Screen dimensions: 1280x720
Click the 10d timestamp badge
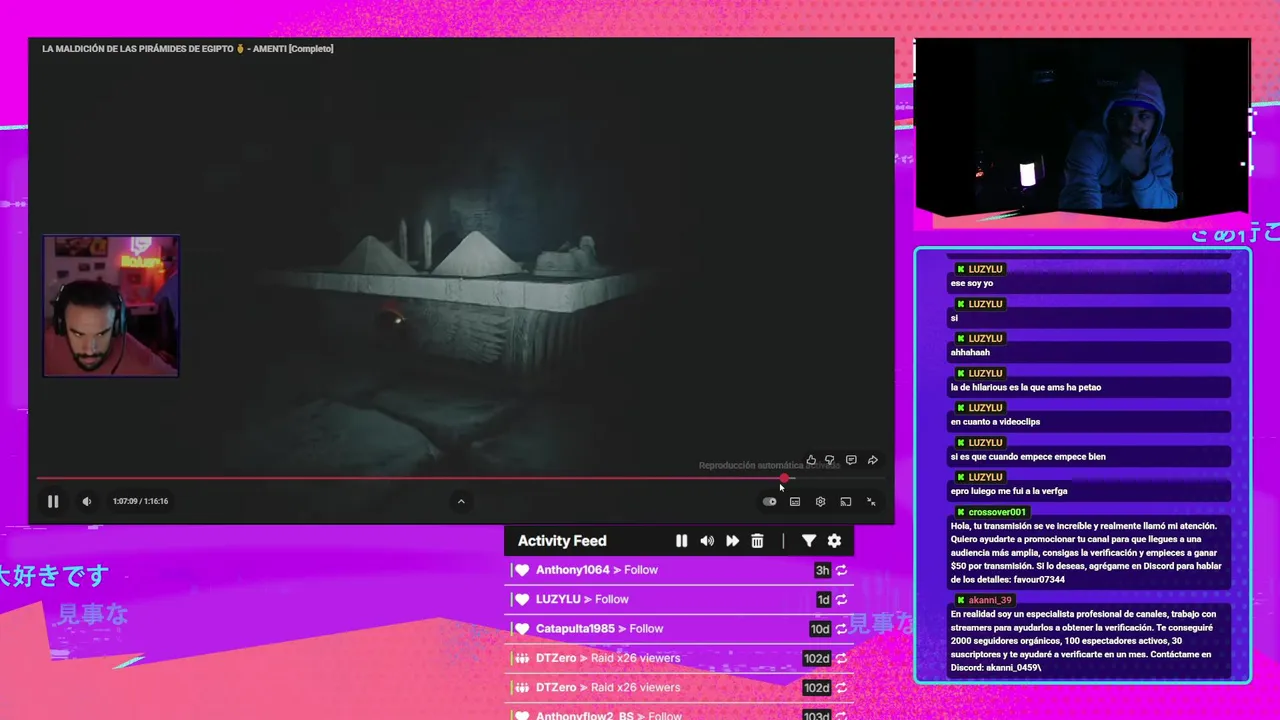[820, 629]
